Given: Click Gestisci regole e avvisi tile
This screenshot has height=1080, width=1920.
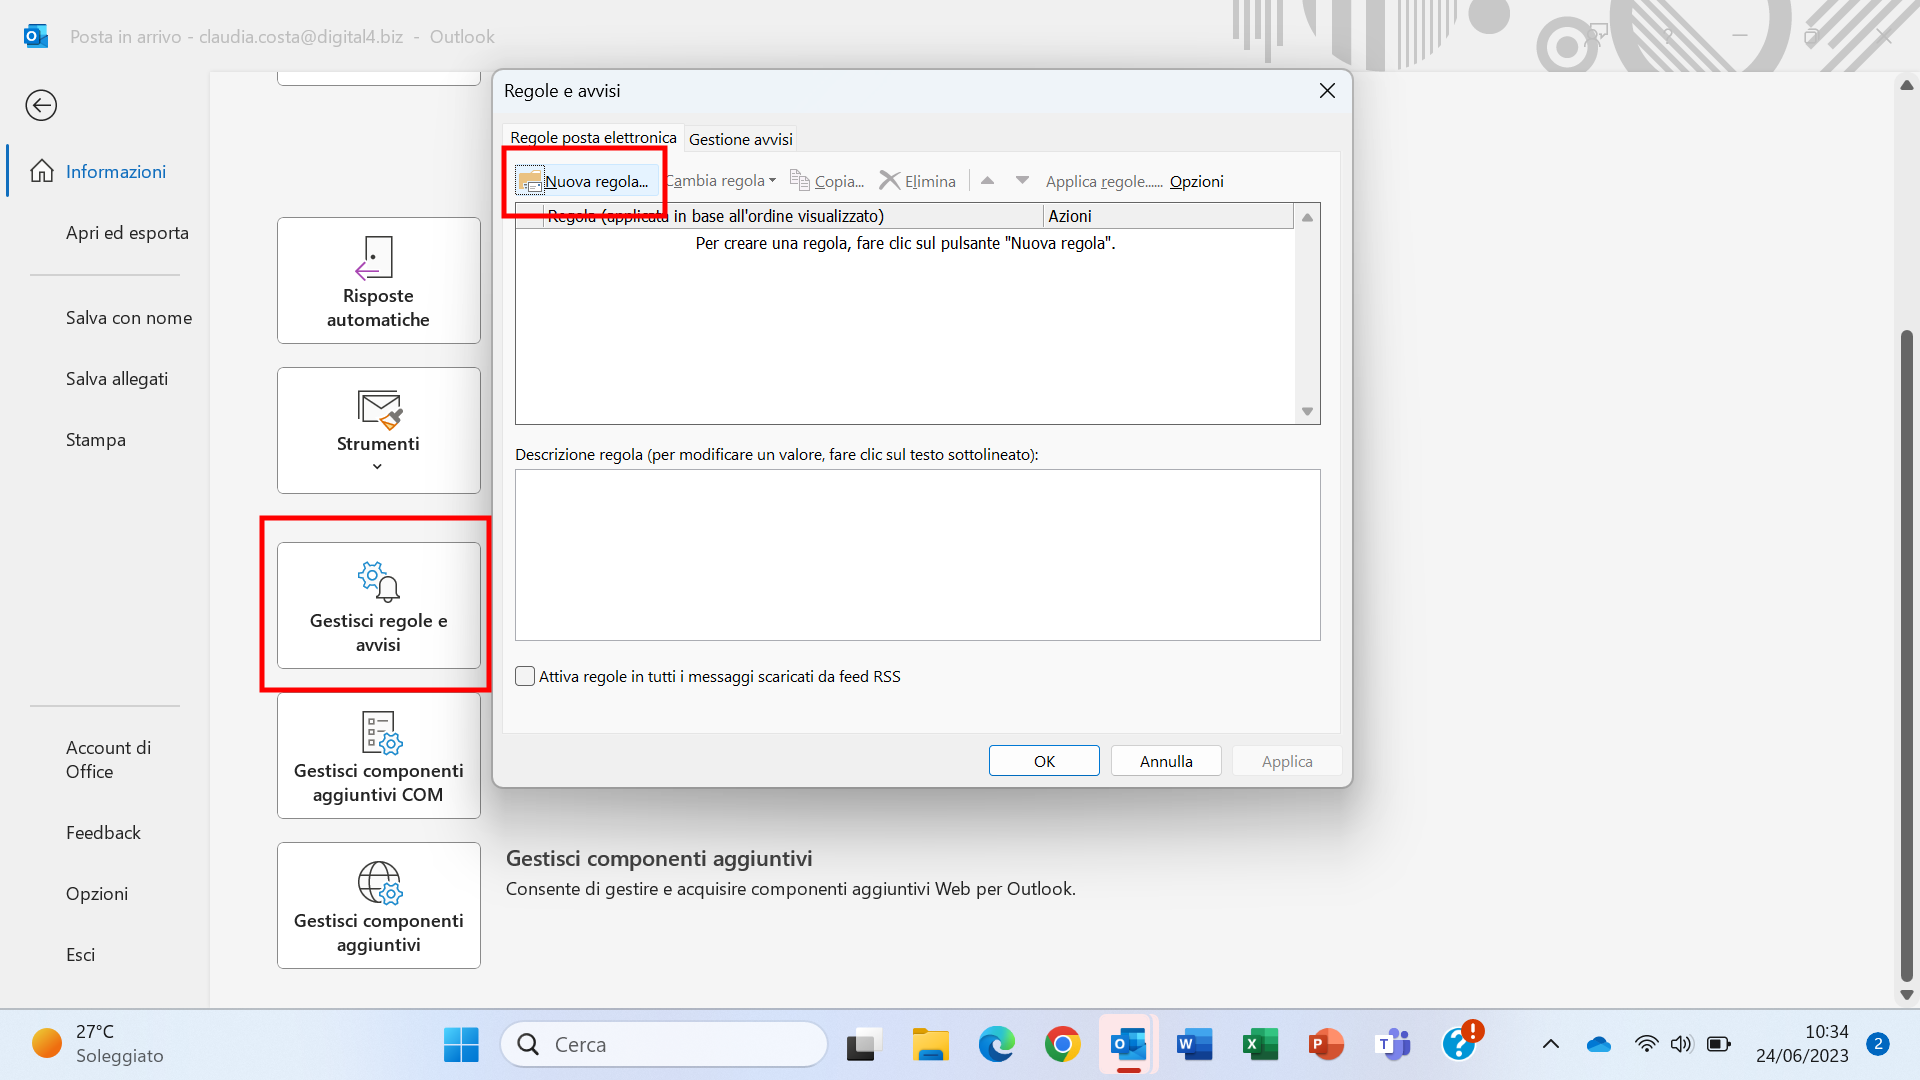Looking at the screenshot, I should 378,606.
